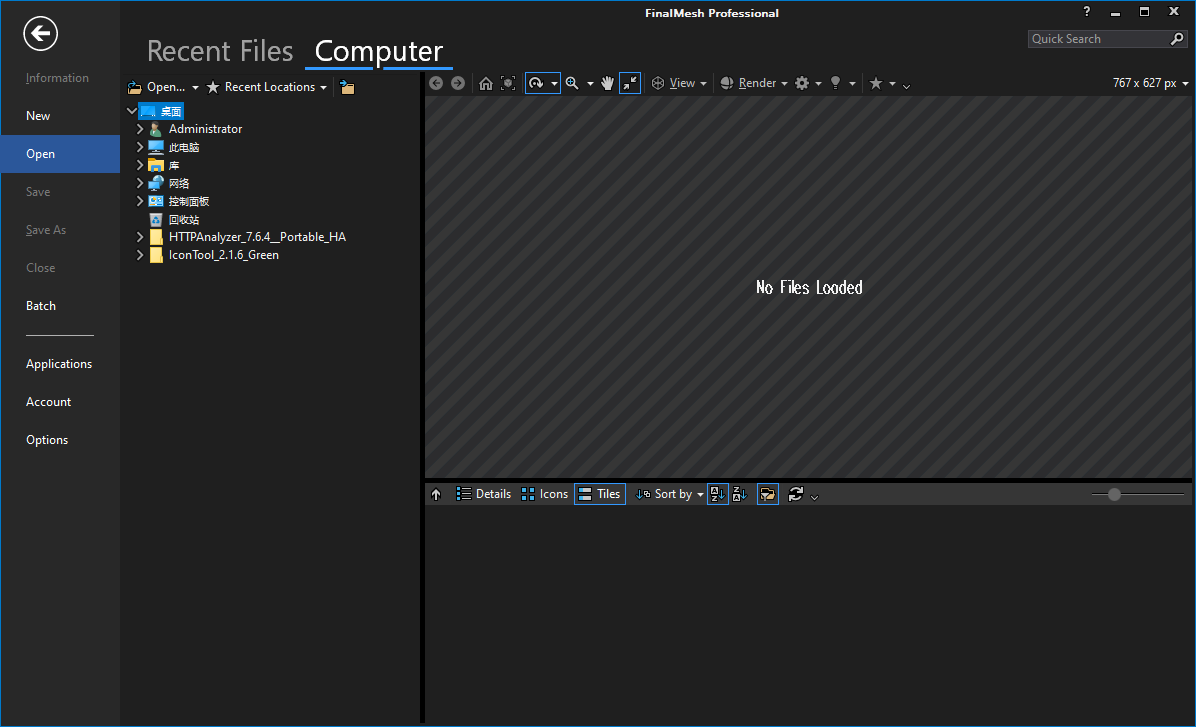Viewport: 1196px width, 727px height.
Task: Click the Quick Search magnifier icon
Action: coord(1178,39)
